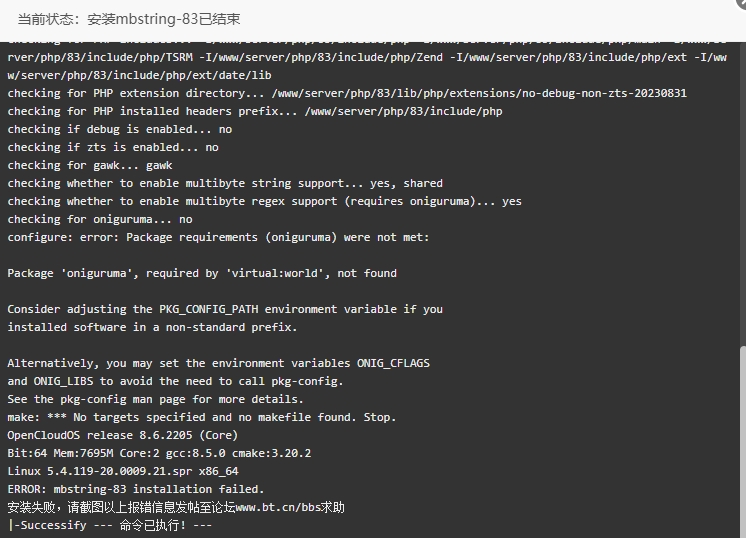
Task: Click the 'checking for oniguruma... no' line
Action: pyautogui.click(x=100, y=219)
